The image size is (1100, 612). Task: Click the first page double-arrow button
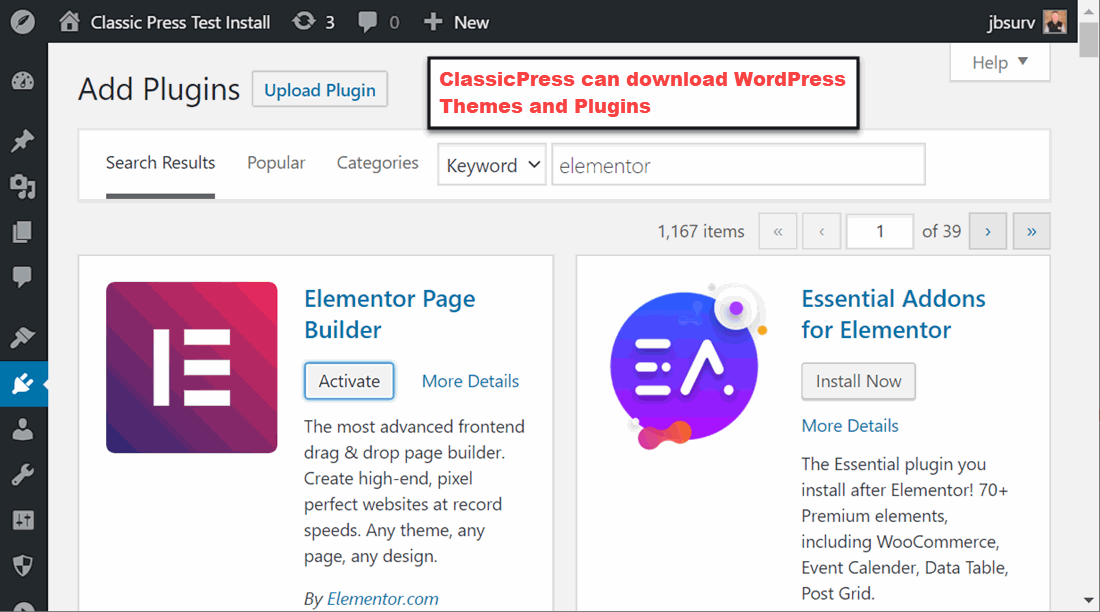[x=778, y=232]
